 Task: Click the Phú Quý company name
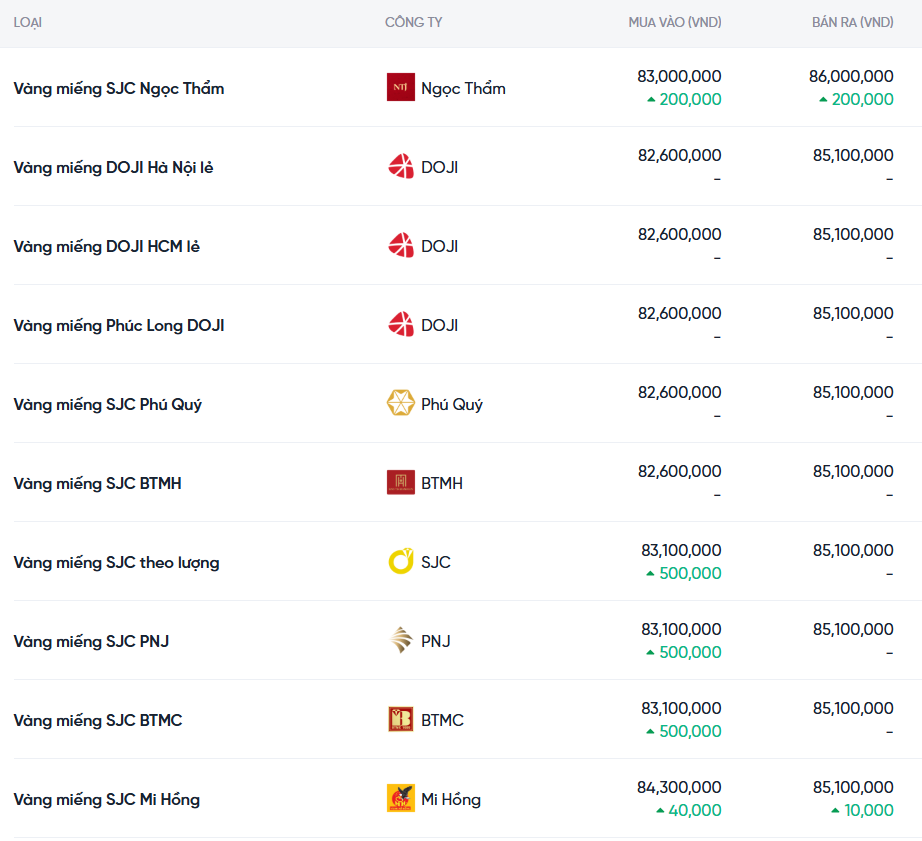(452, 405)
